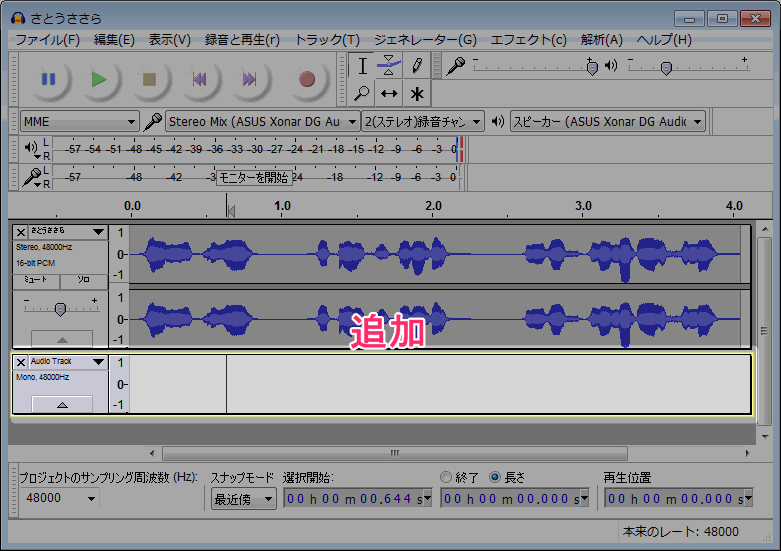
Task: Open the トラック(T) menu
Action: pyautogui.click(x=327, y=40)
